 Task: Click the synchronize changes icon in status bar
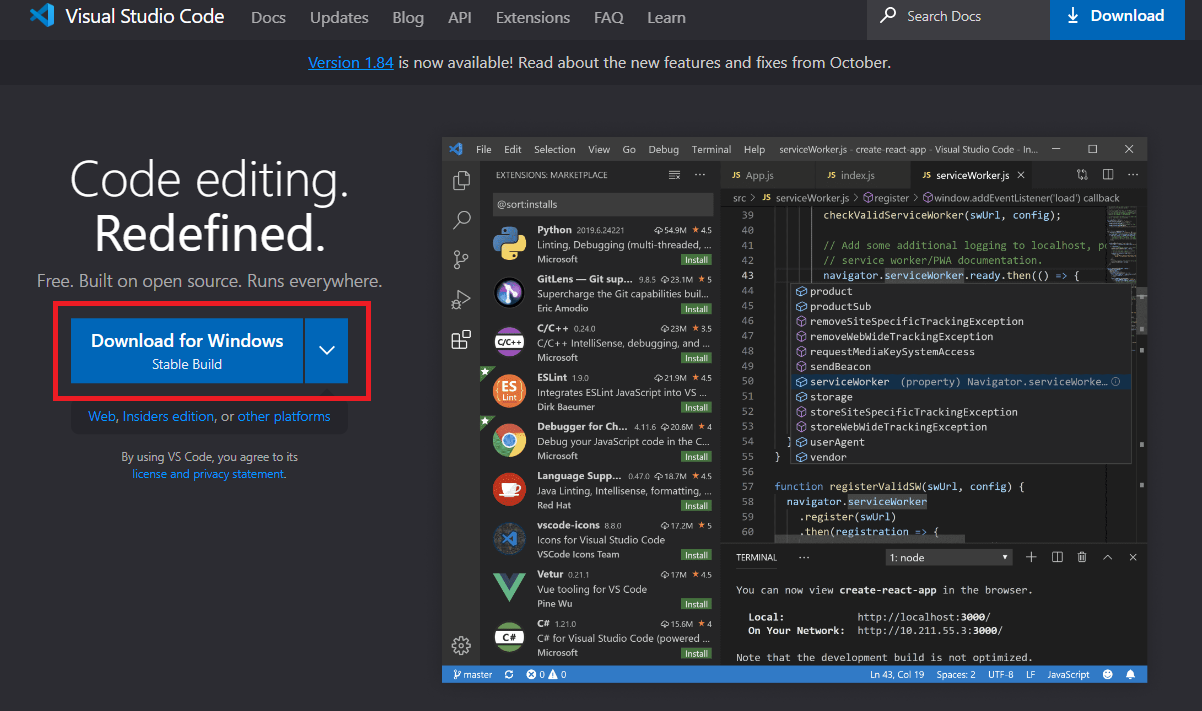[x=509, y=675]
